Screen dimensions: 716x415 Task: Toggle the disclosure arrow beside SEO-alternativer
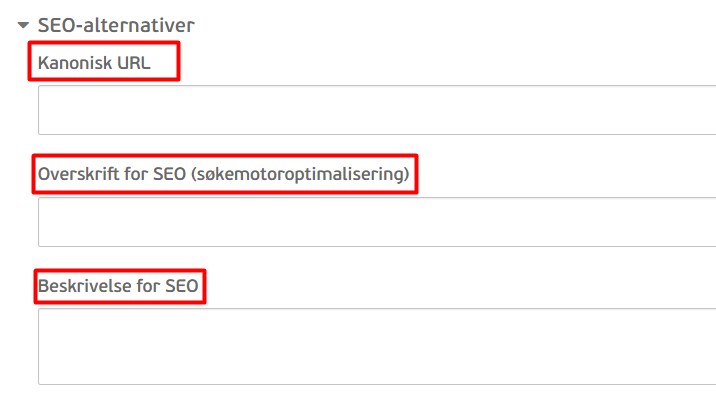tap(23, 25)
